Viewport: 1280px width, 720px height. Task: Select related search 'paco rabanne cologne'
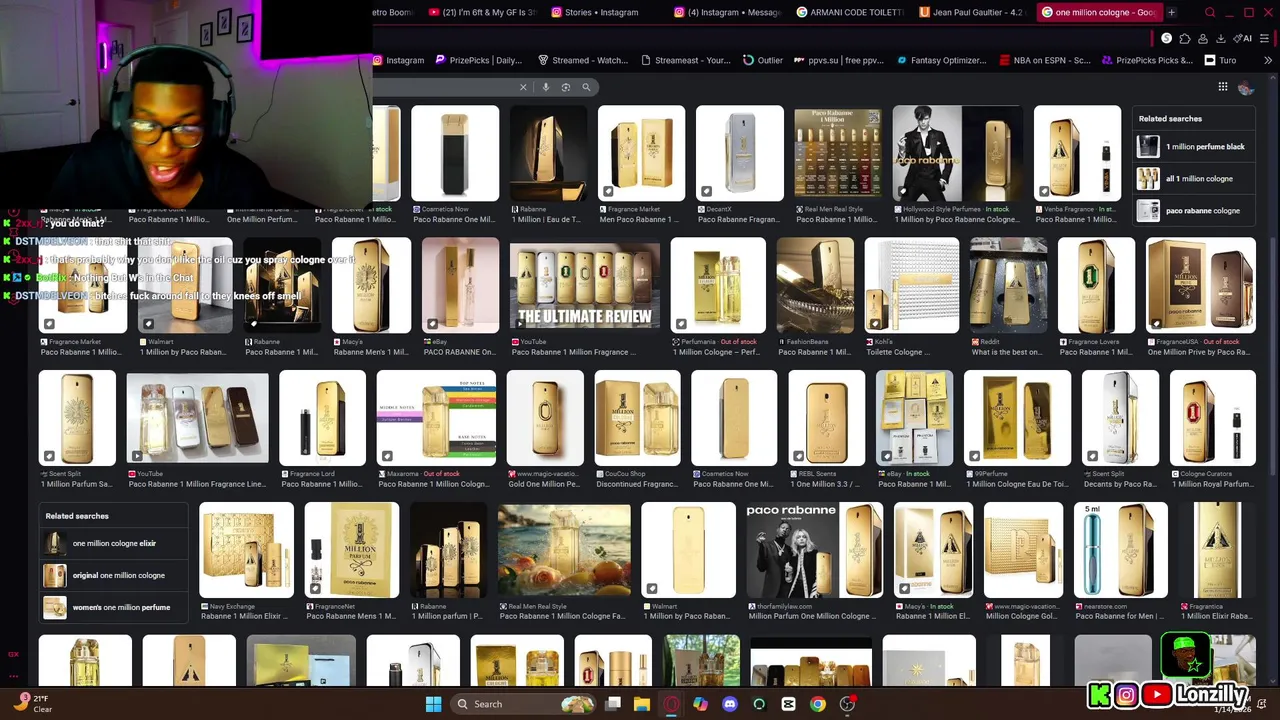(x=1195, y=211)
